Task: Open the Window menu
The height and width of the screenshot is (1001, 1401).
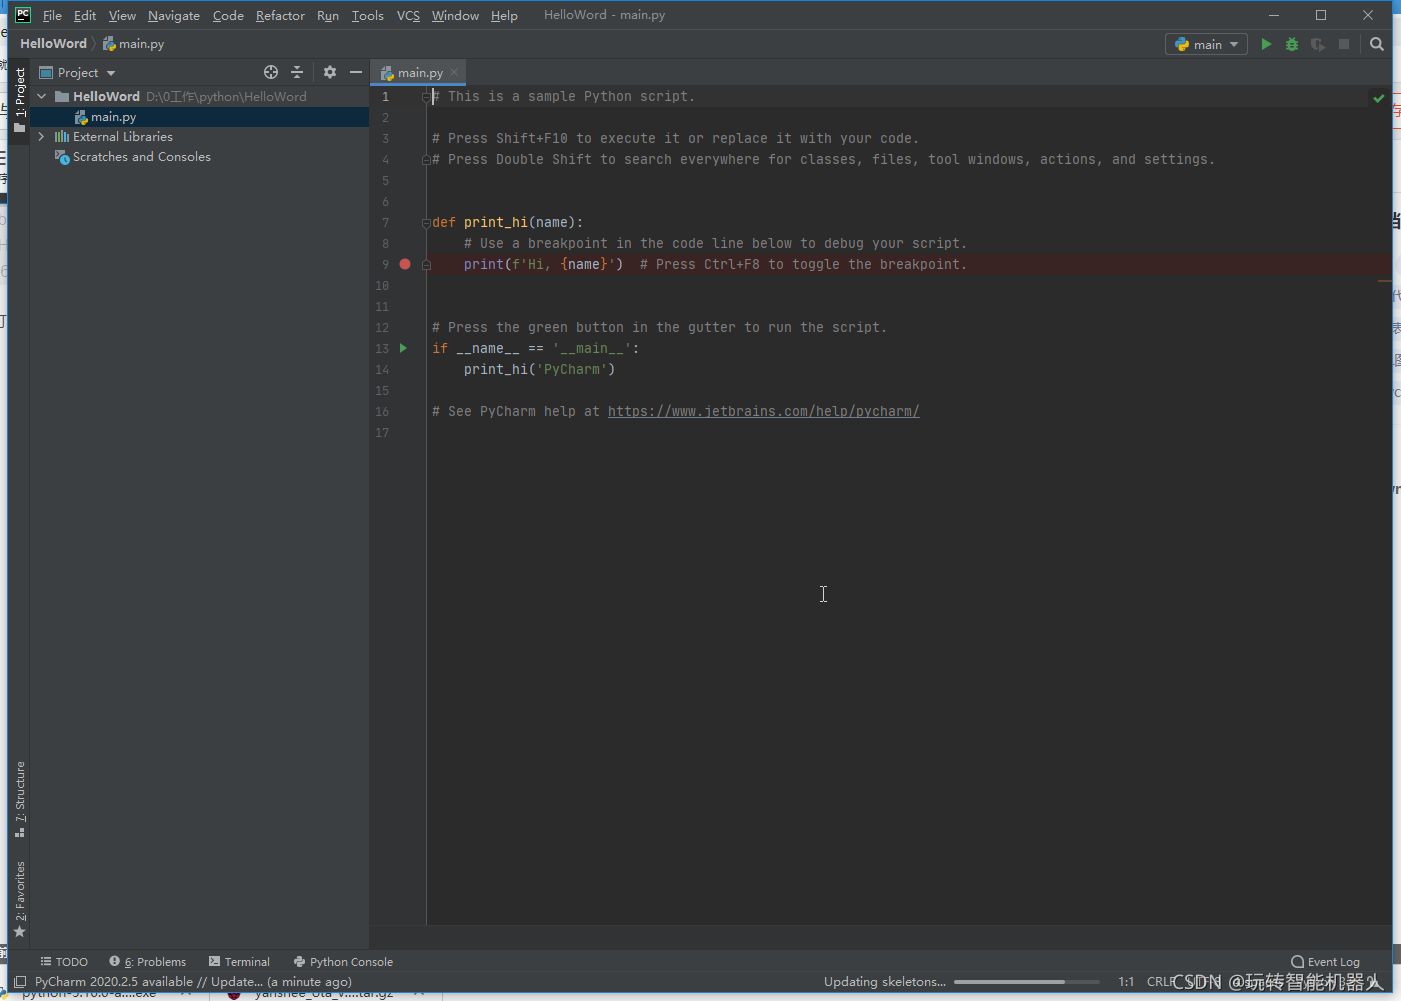Action: coord(455,15)
